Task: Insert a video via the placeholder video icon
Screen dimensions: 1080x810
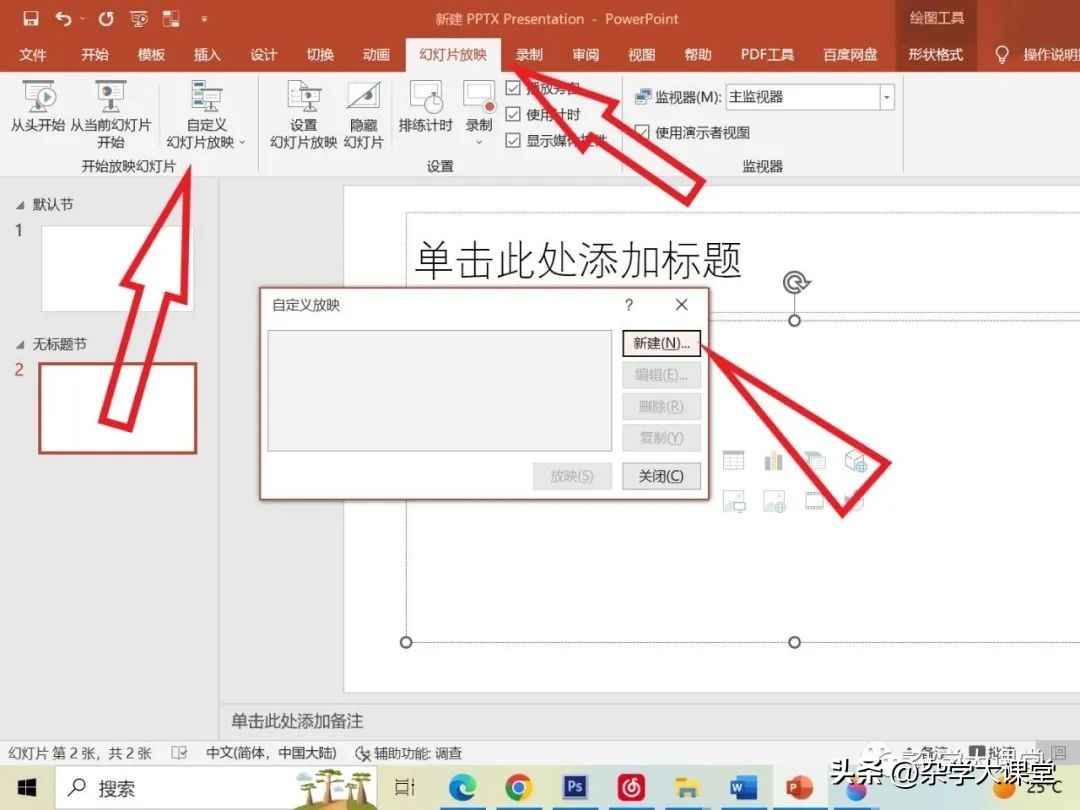Action: [815, 500]
